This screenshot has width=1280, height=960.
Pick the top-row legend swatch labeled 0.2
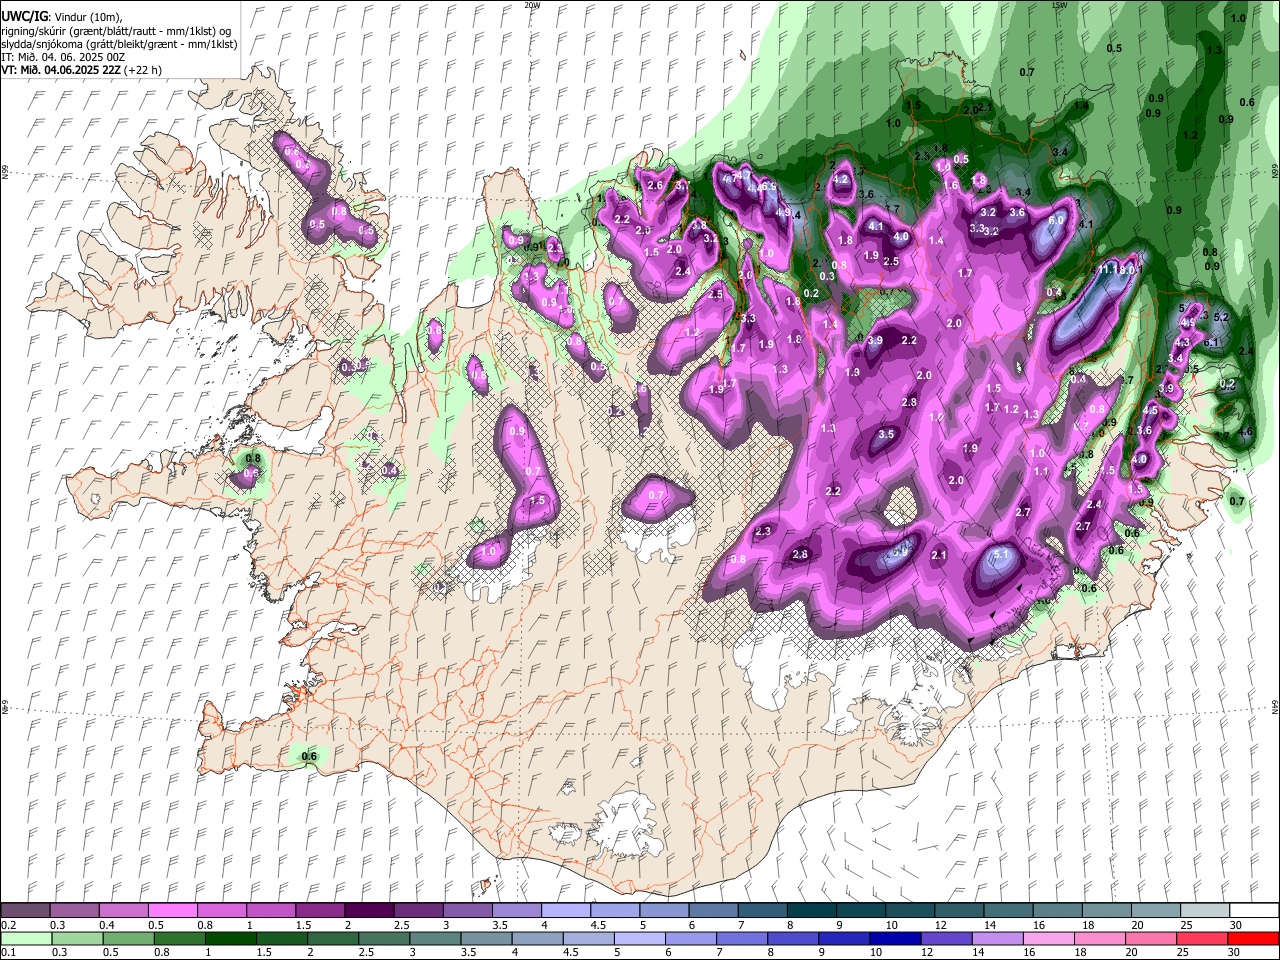coord(25,910)
